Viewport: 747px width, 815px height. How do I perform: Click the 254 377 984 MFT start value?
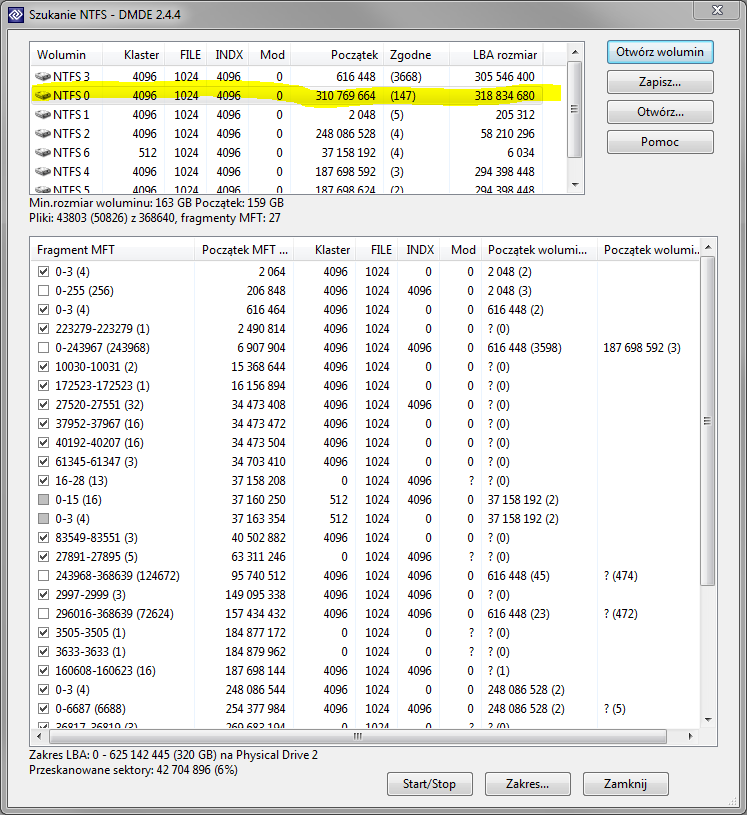(x=255, y=708)
